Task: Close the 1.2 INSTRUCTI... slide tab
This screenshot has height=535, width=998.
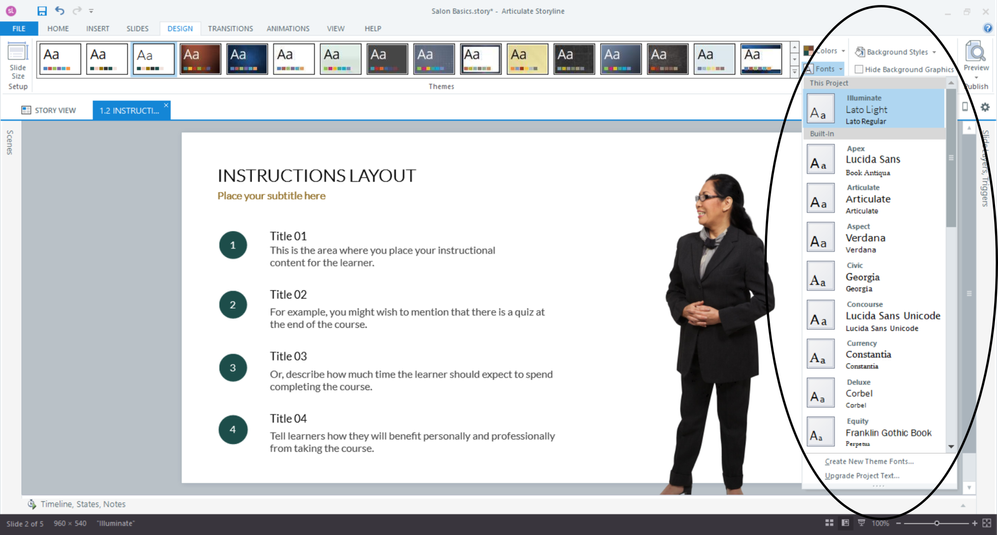Action: (x=165, y=106)
